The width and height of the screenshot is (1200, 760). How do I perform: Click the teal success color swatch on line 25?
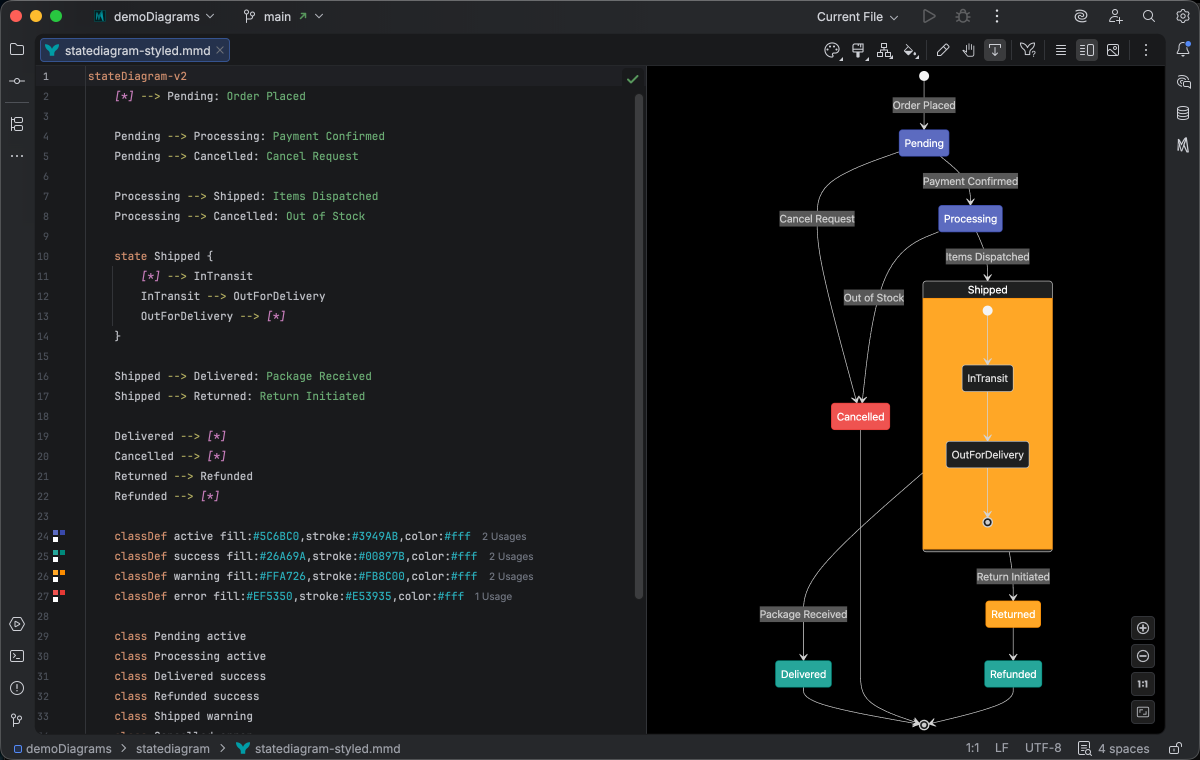coord(59,556)
